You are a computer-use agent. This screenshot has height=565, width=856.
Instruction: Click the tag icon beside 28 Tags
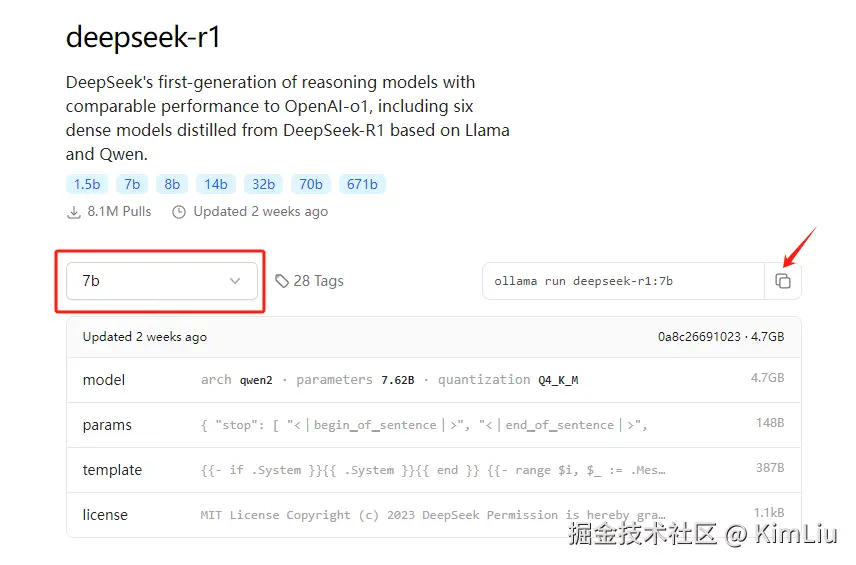click(x=282, y=281)
